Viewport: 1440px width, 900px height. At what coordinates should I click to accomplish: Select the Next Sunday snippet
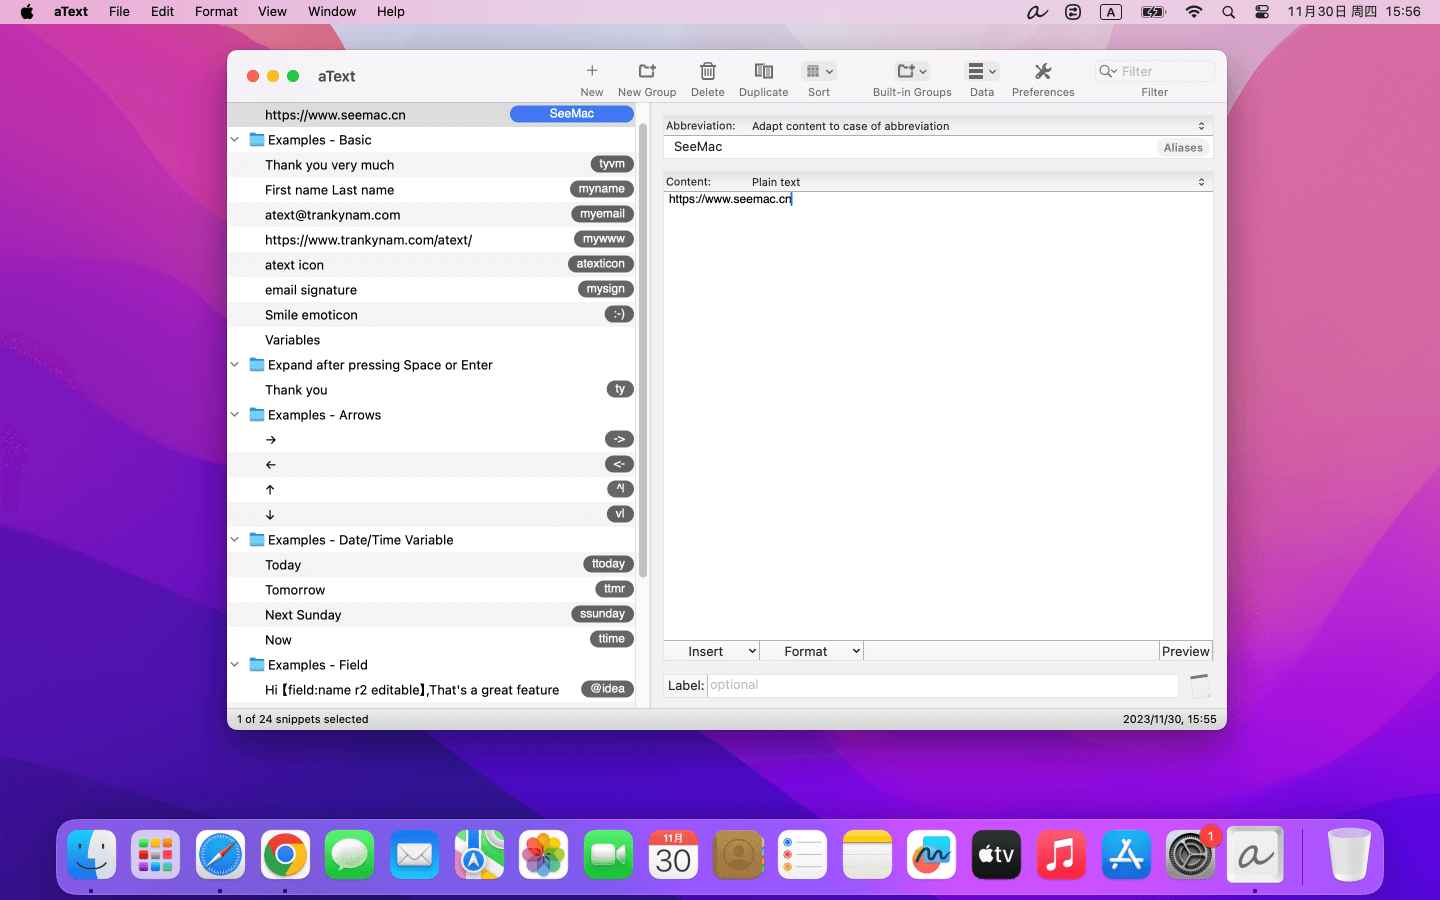click(x=431, y=615)
